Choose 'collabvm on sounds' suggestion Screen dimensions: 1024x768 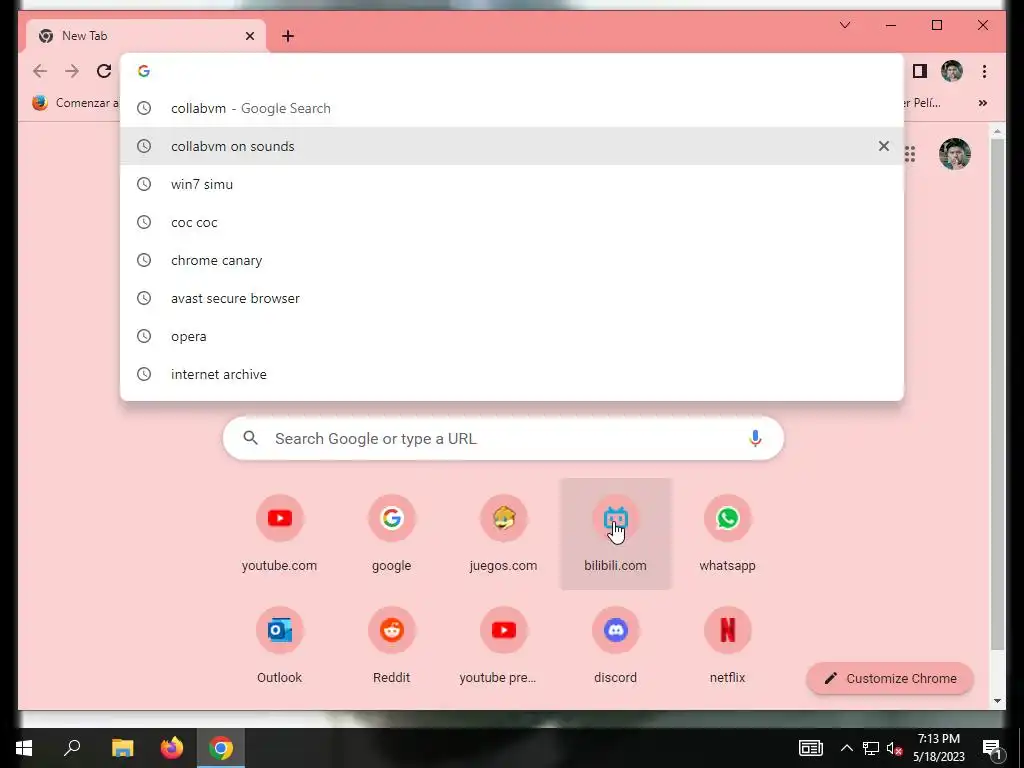[x=512, y=146]
